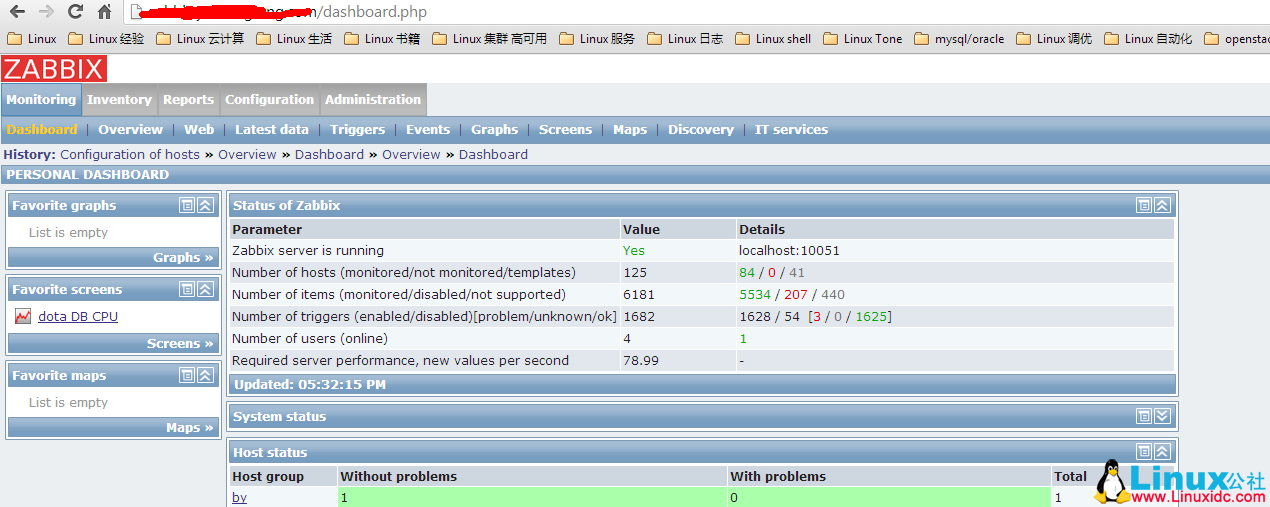The image size is (1270, 507).
Task: Click the 'Zabbix server is running' row
Action: click(x=701, y=250)
